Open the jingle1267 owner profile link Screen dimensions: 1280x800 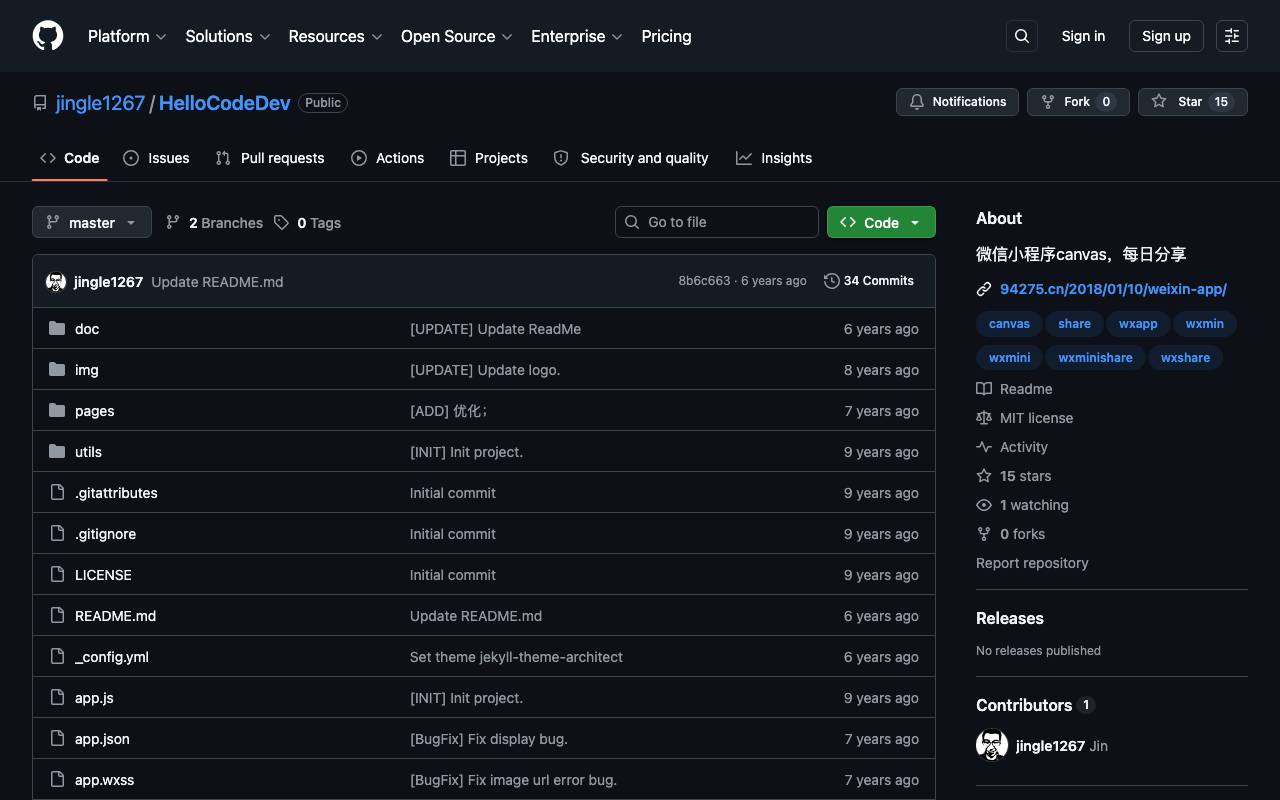point(100,103)
